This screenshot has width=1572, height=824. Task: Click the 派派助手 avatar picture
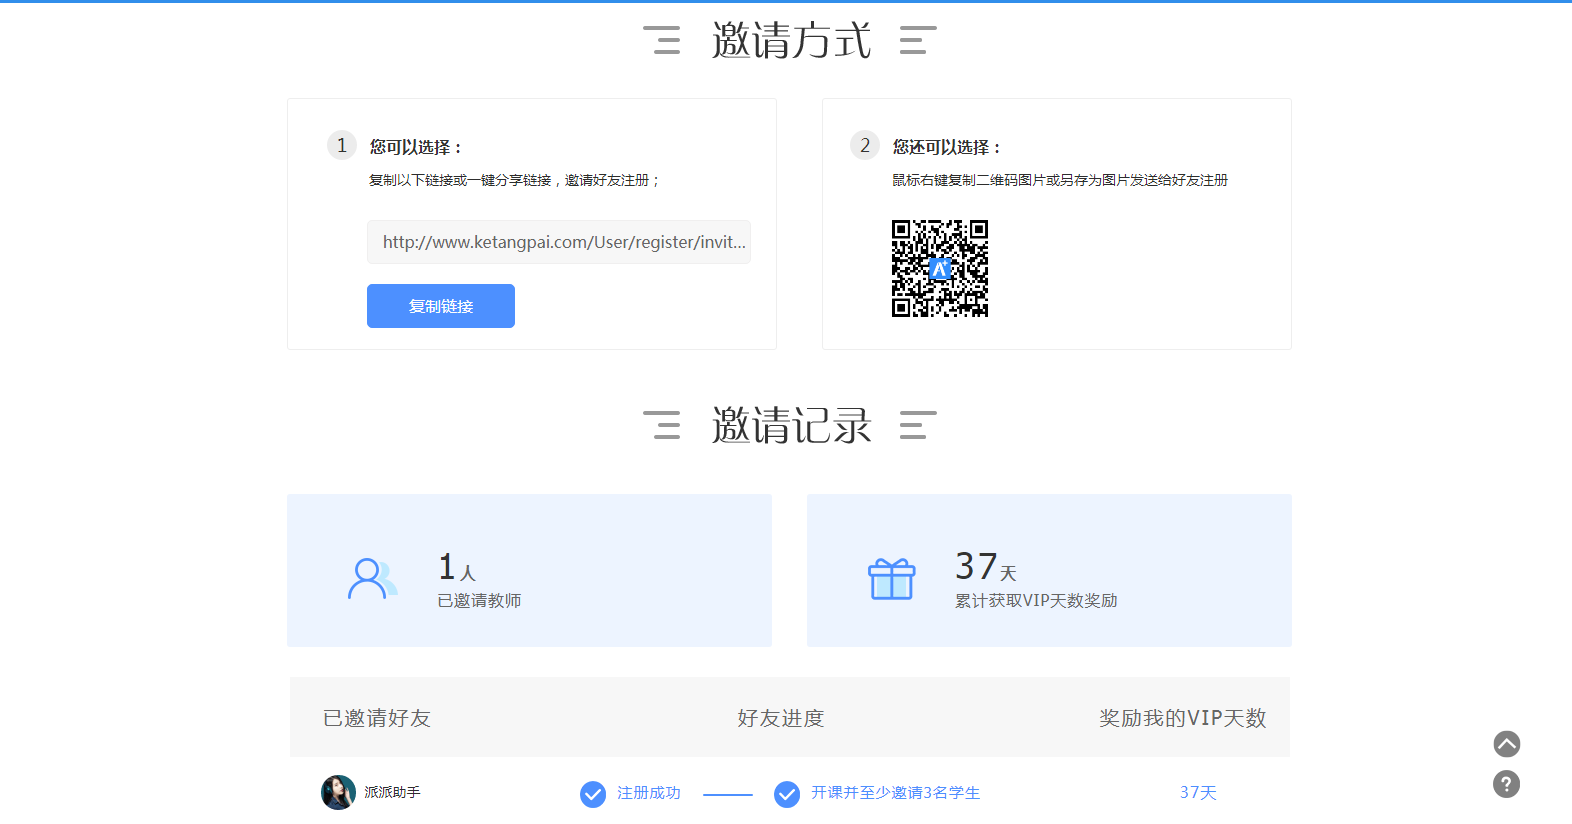338,792
